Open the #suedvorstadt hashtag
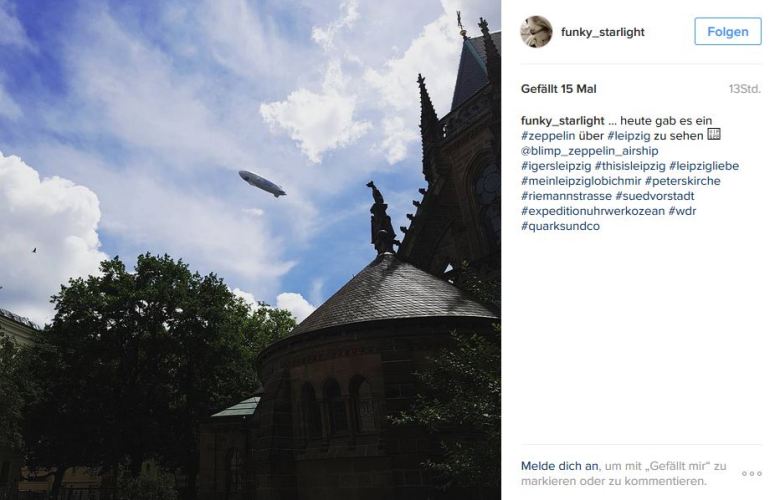 click(x=655, y=196)
